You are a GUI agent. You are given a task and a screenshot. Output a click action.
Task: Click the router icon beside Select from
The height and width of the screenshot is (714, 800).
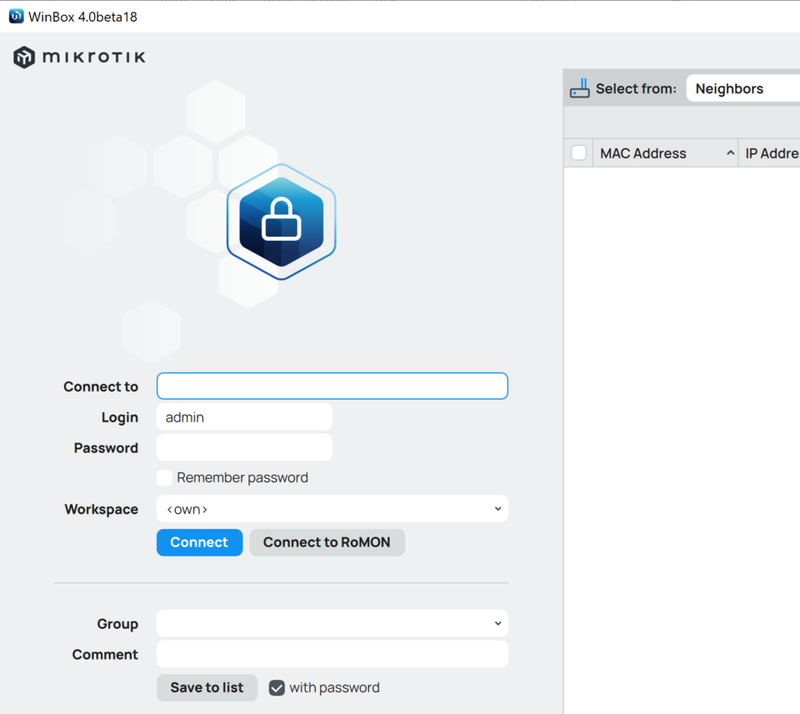click(x=580, y=88)
